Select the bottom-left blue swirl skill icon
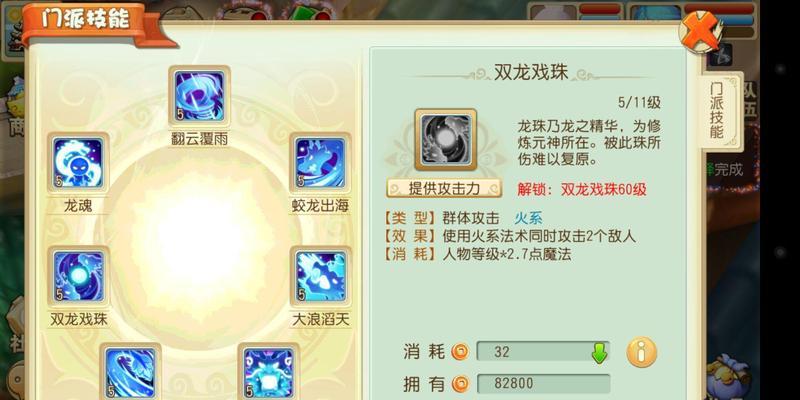 pos(131,371)
